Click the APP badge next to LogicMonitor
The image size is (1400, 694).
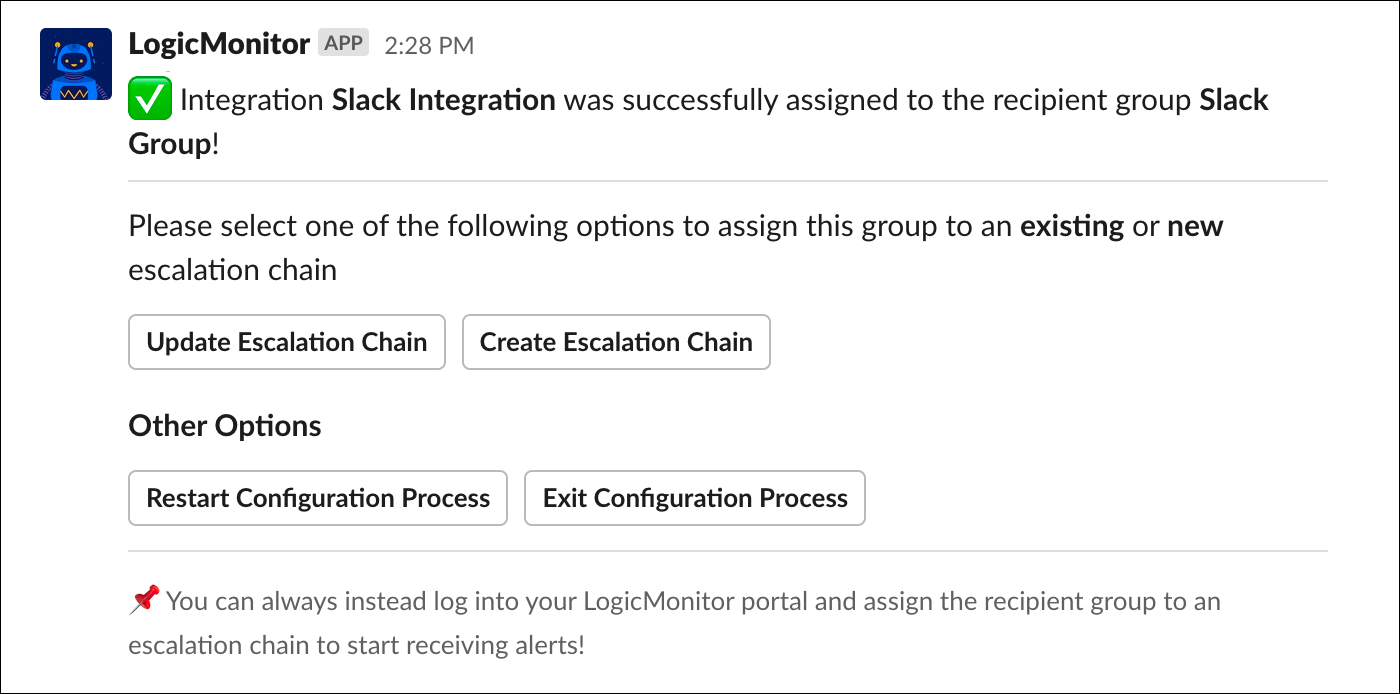pos(343,43)
